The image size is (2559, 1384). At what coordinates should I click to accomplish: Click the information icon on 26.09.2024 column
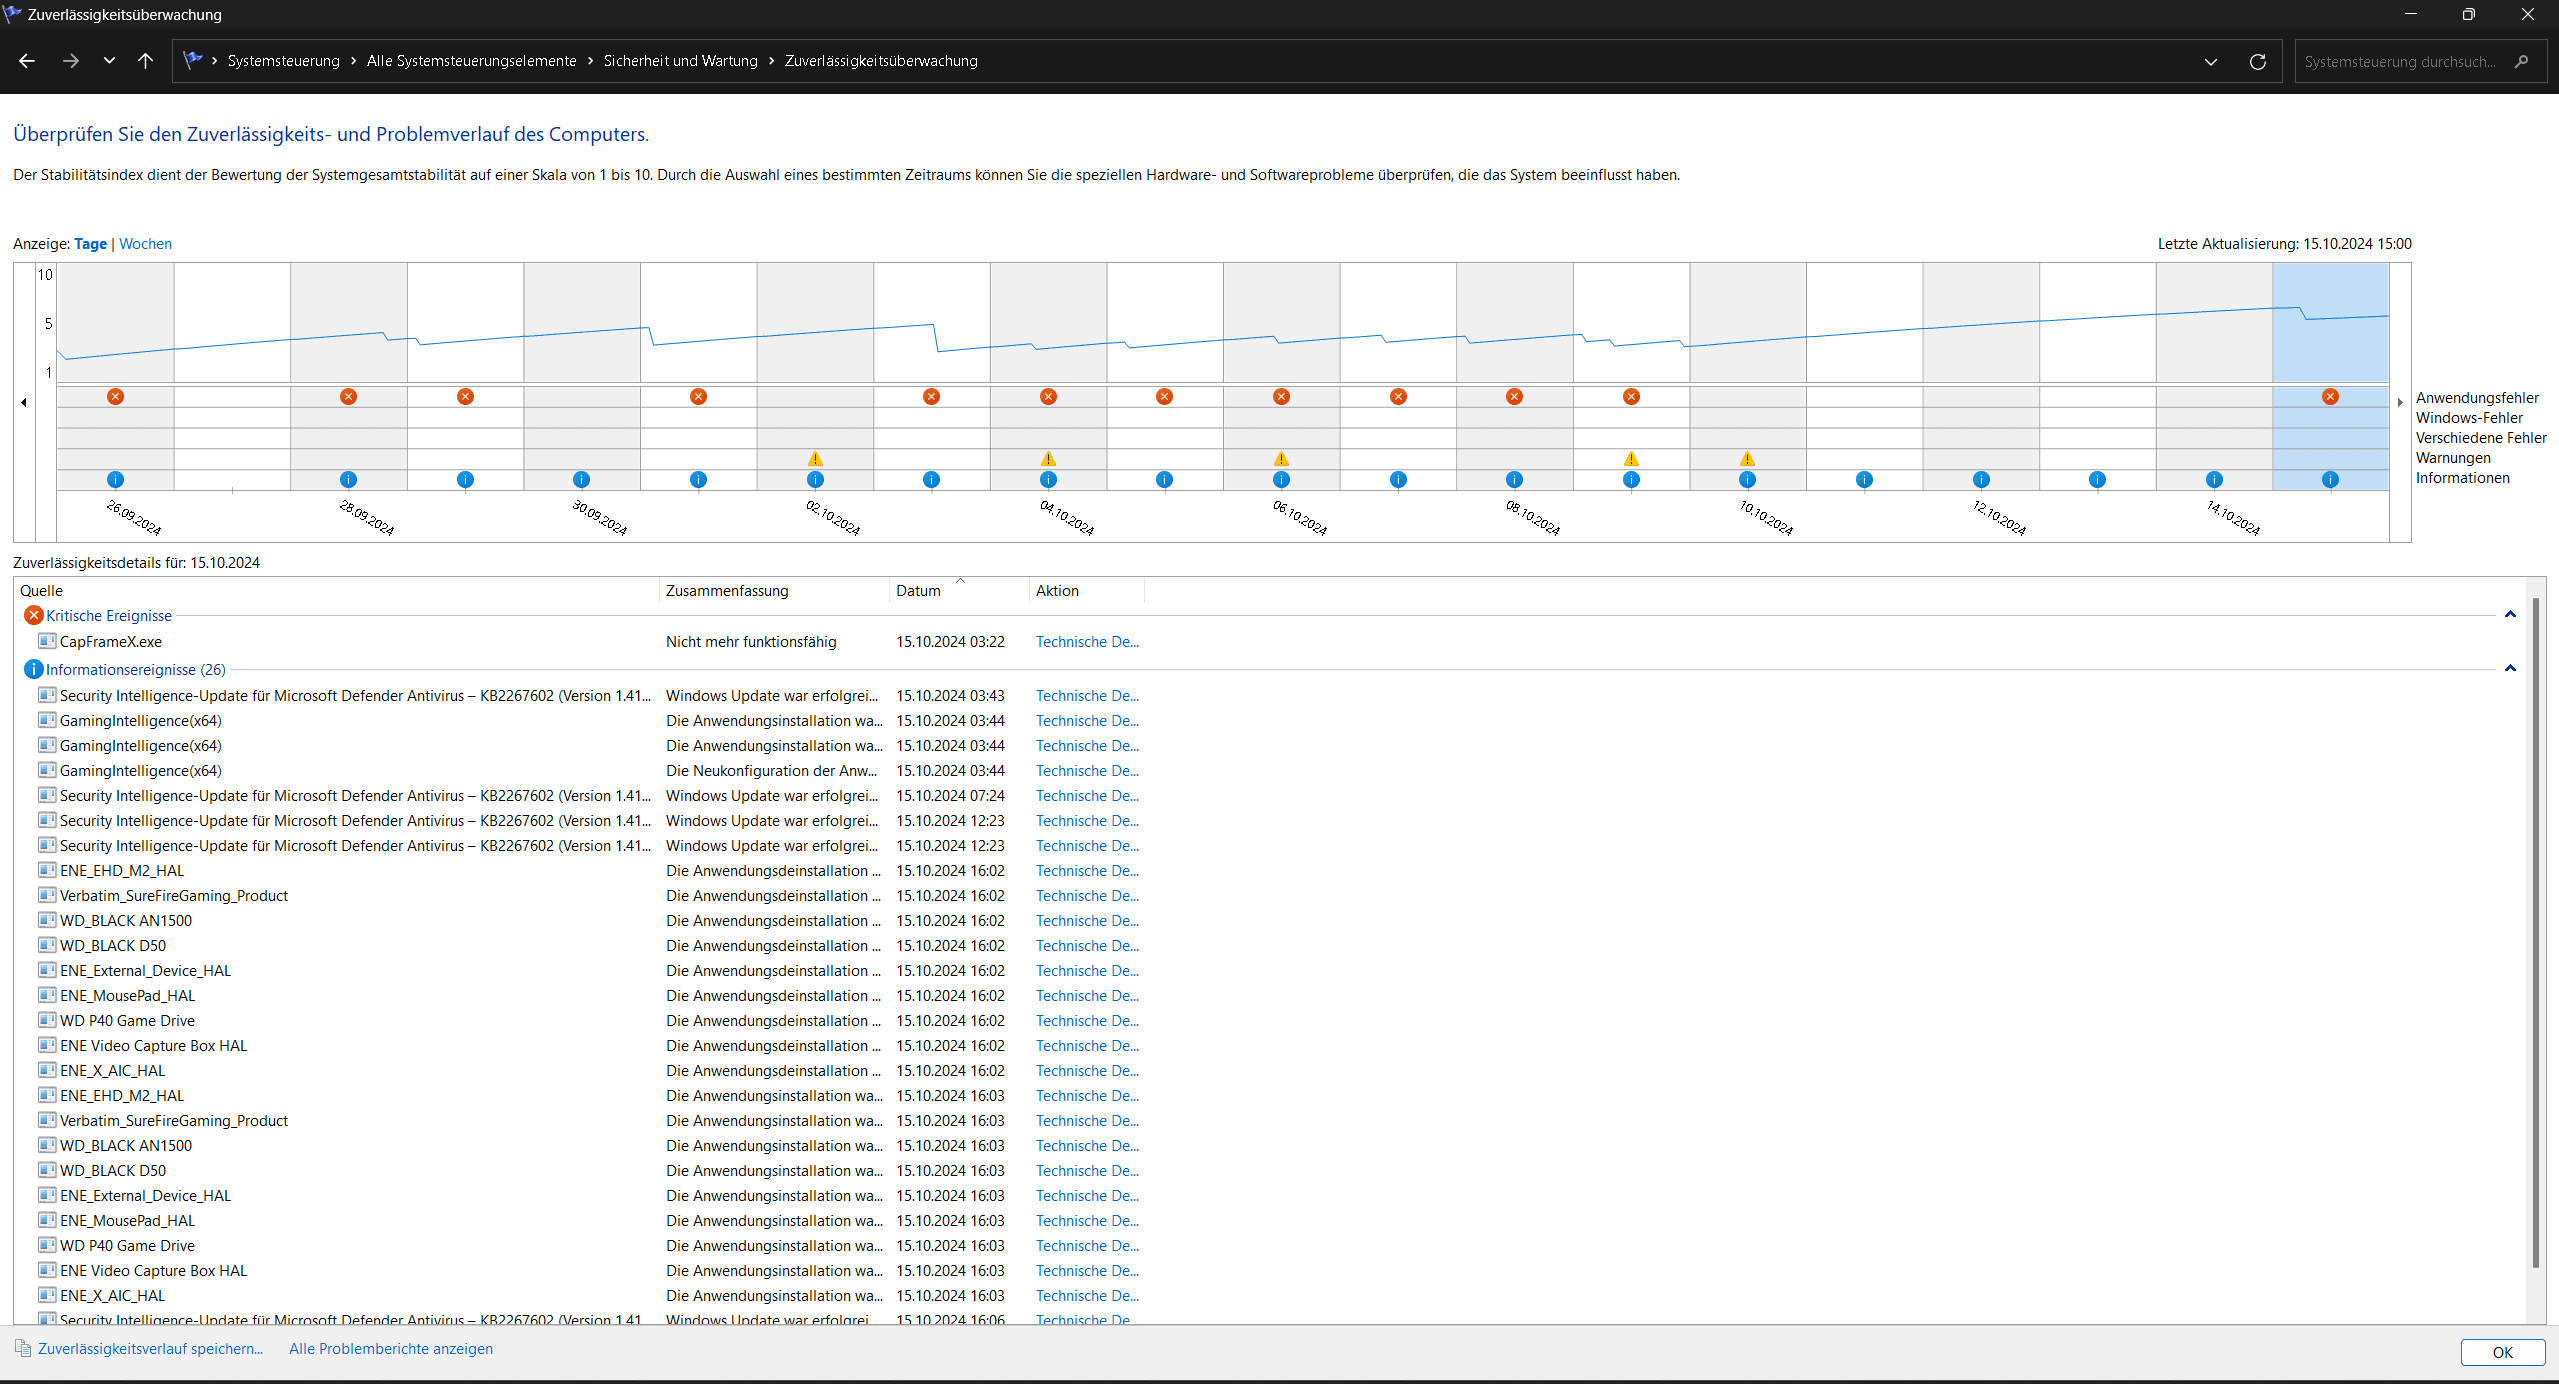(115, 480)
